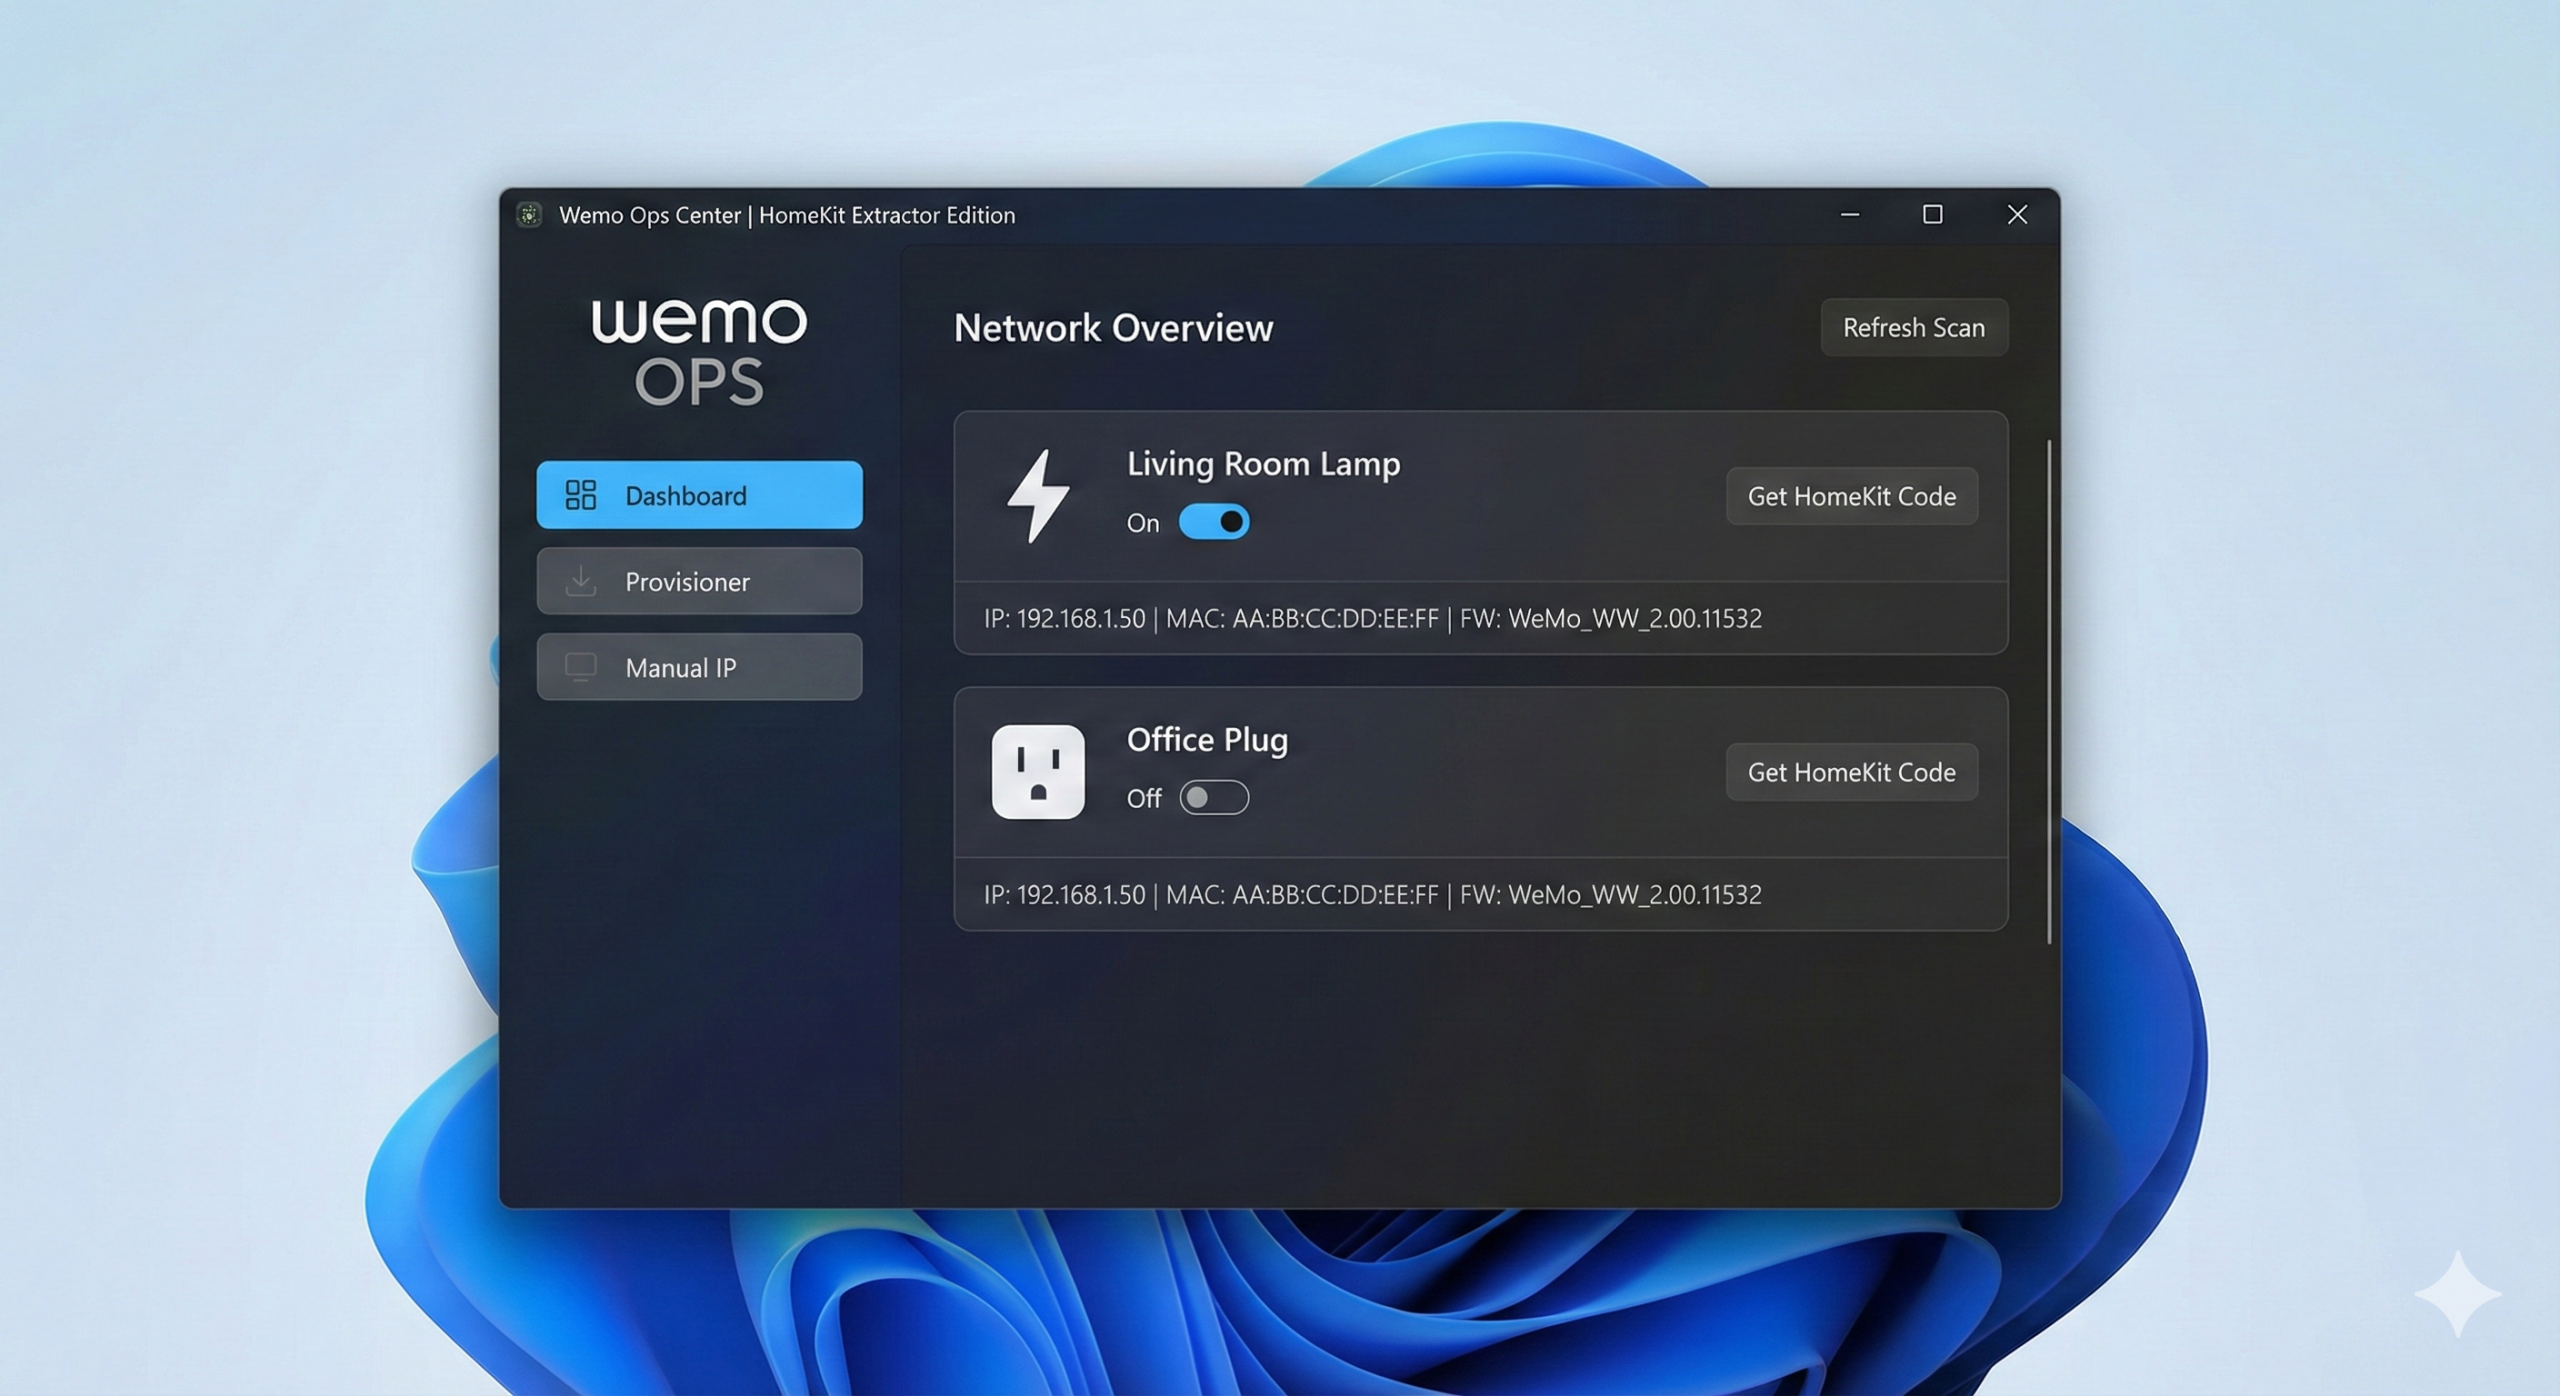Viewport: 2560px width, 1396px height.
Task: Click the app icon in title bar
Action: pyautogui.click(x=529, y=215)
